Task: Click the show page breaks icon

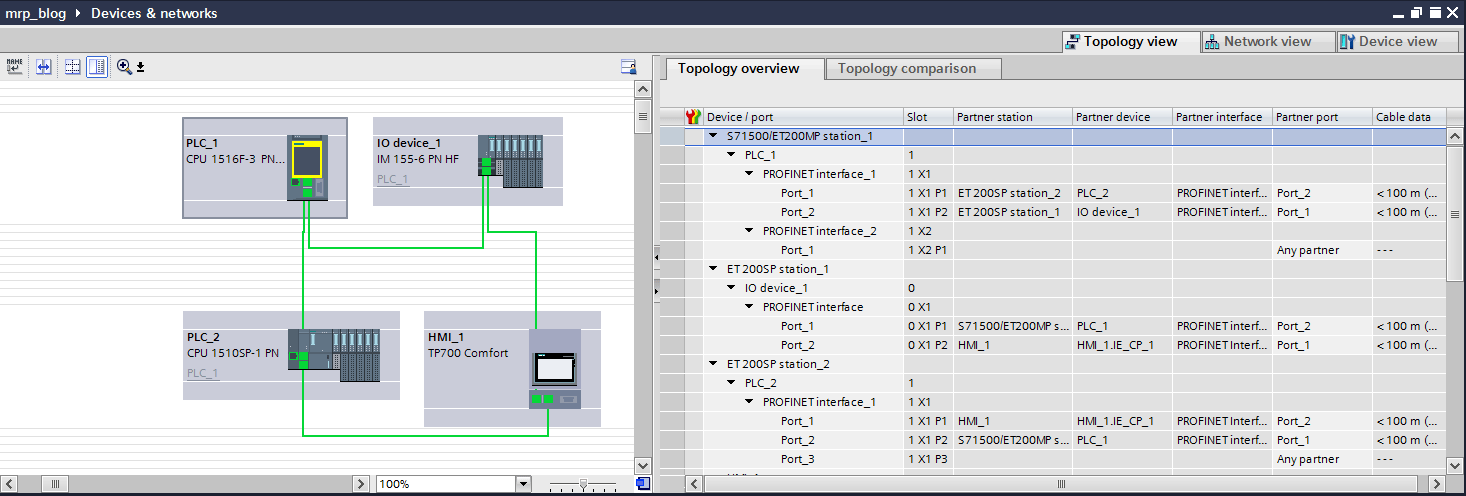Action: pyautogui.click(x=72, y=66)
